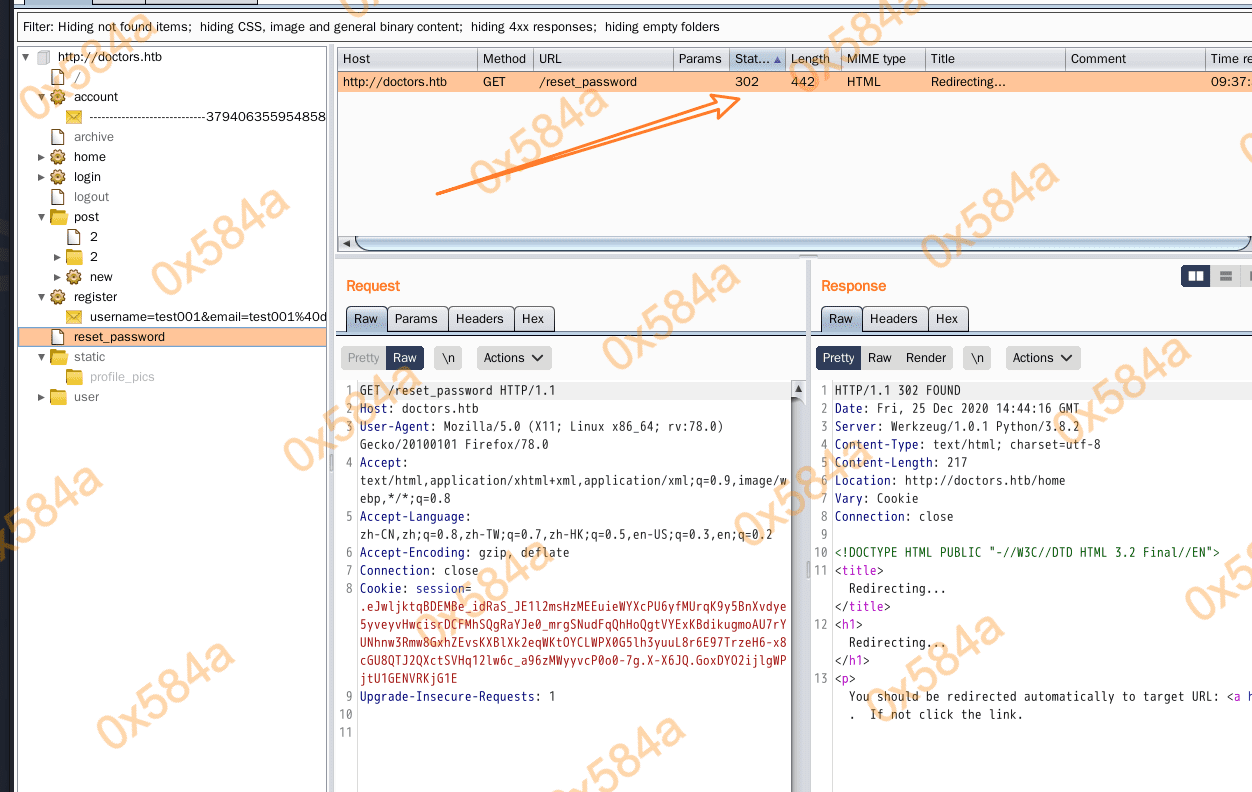Click the folder icon next to static
Viewport: 1252px width, 792px height.
tap(58, 357)
